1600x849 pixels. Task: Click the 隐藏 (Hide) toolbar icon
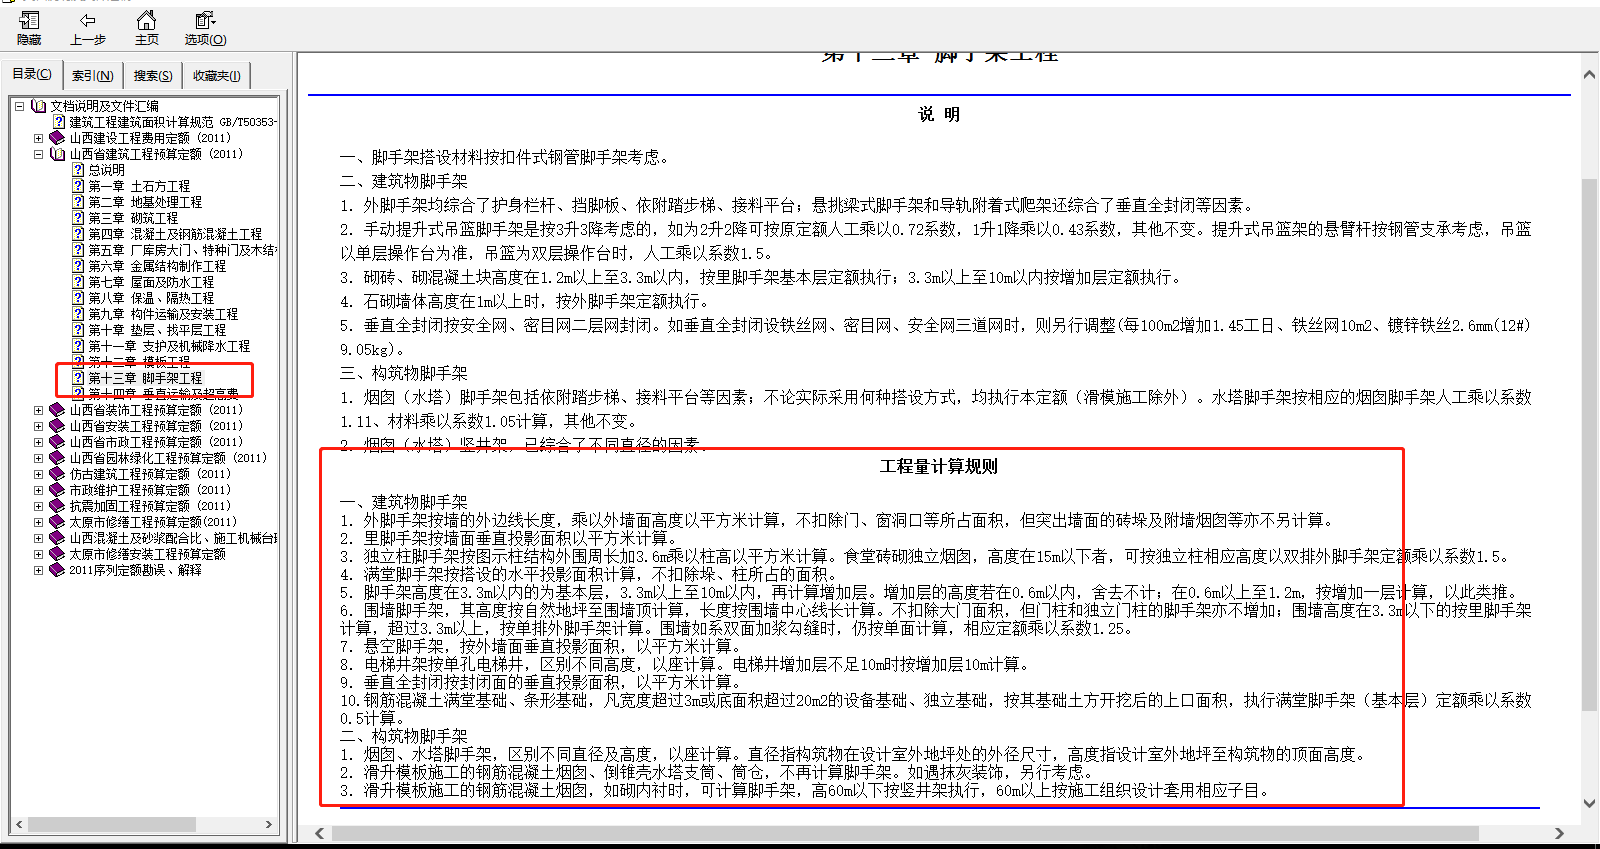coord(29,28)
